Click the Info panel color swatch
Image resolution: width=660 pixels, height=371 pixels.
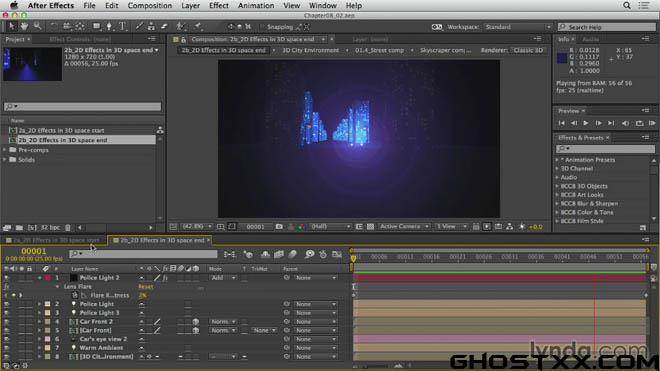point(562,58)
